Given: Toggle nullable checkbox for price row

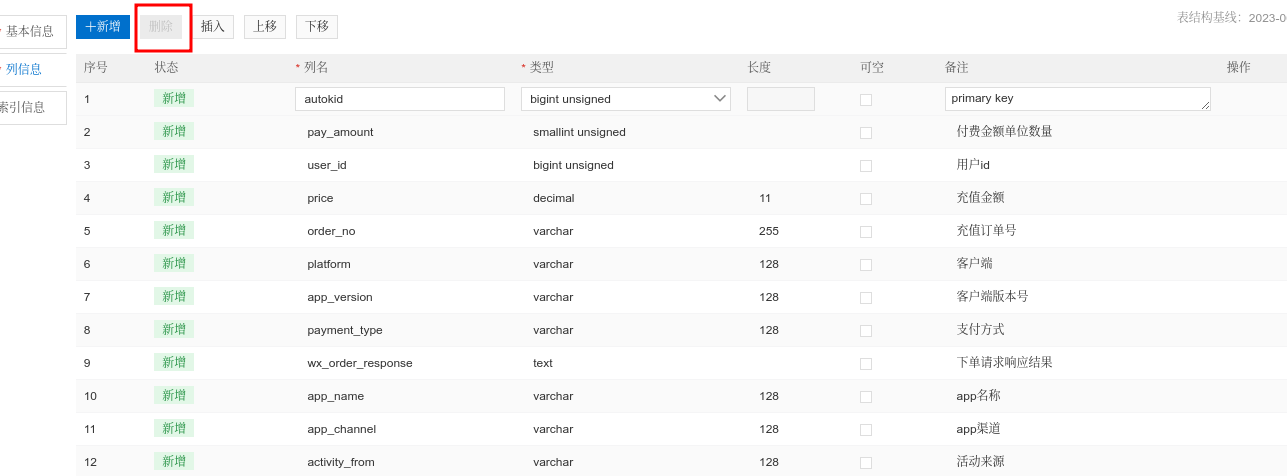Looking at the screenshot, I should 866,199.
